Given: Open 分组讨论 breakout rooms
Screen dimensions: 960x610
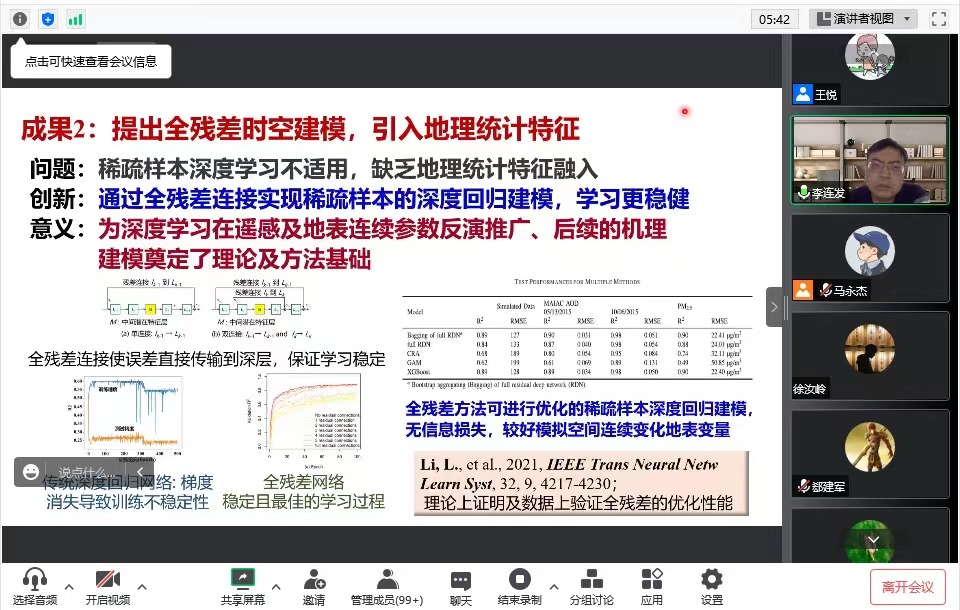Looking at the screenshot, I should click(x=591, y=587).
